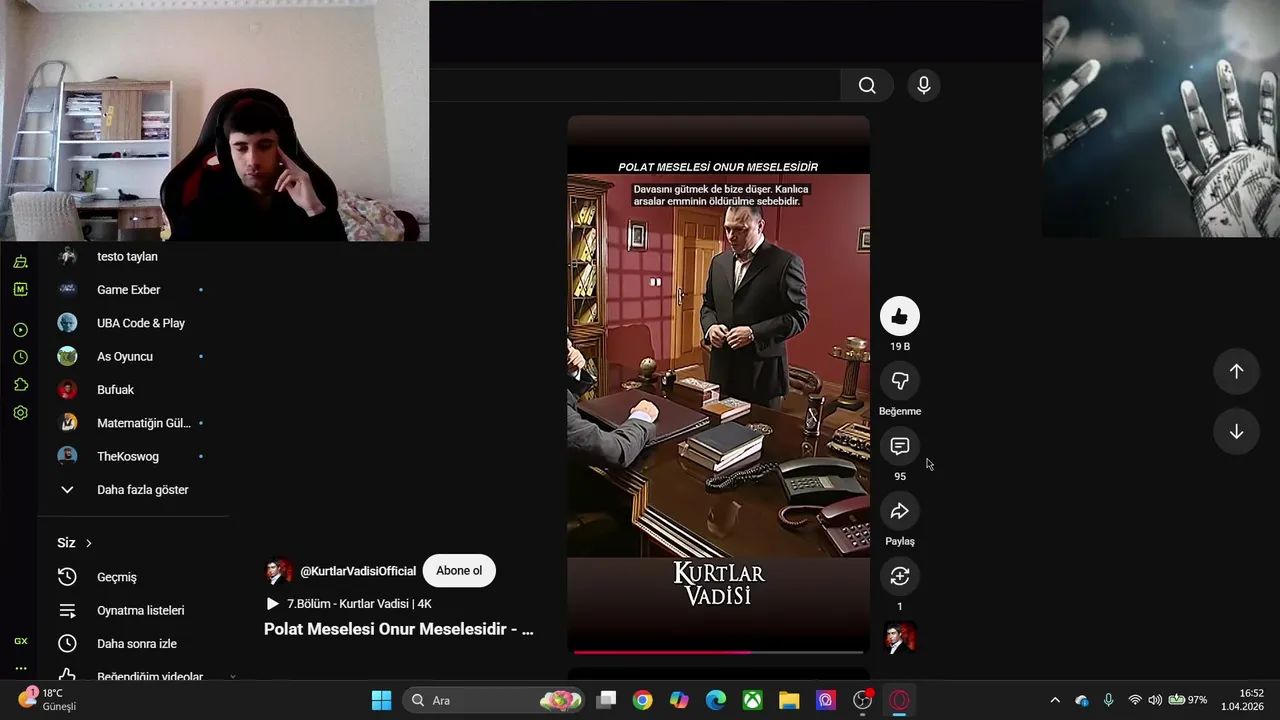
Task: Open the GX icon in sidebar
Action: pyautogui.click(x=20, y=641)
